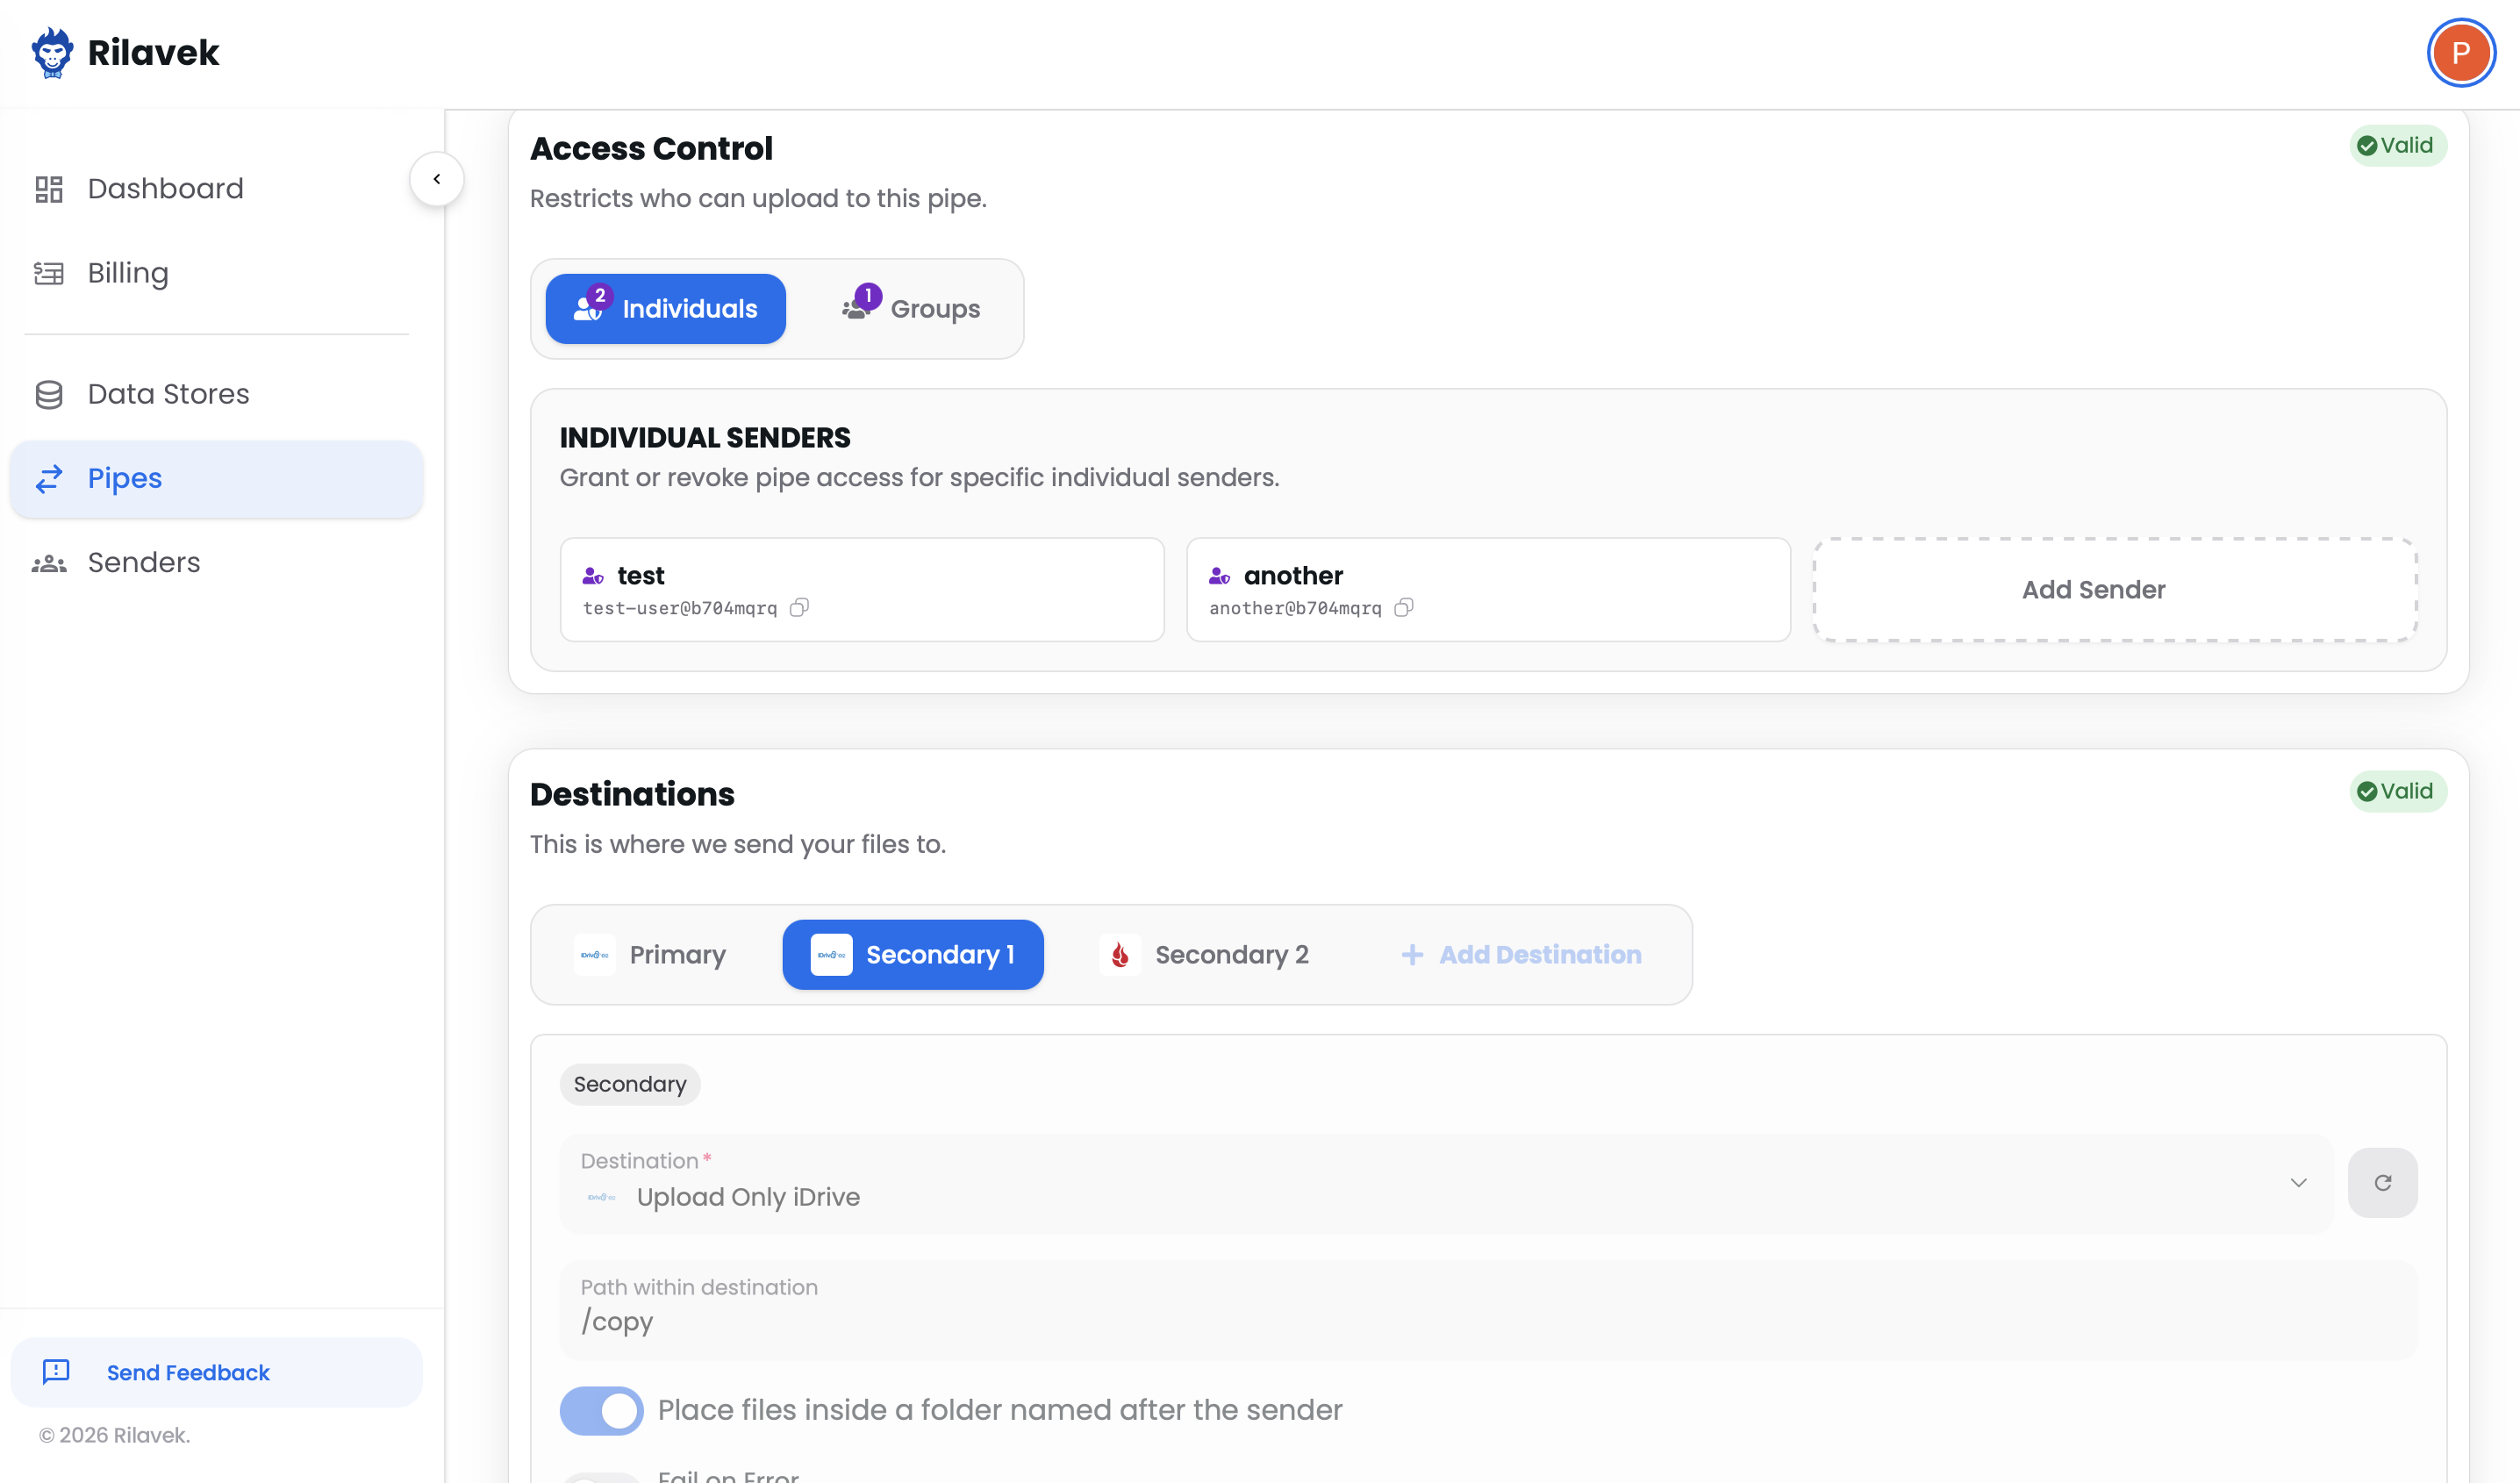Click the Rilavek monkey logo
This screenshot has width=2520, height=1483.
(x=52, y=52)
